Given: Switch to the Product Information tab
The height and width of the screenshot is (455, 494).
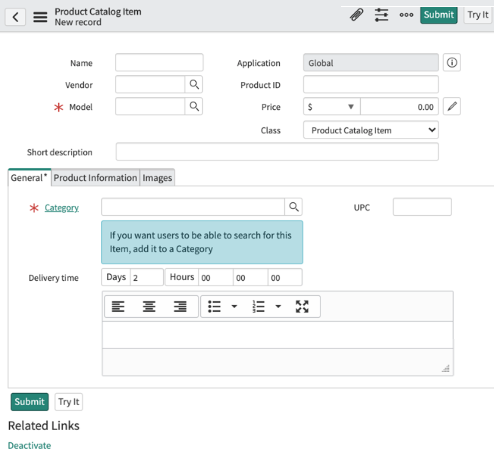Looking at the screenshot, I should pyautogui.click(x=95, y=178).
